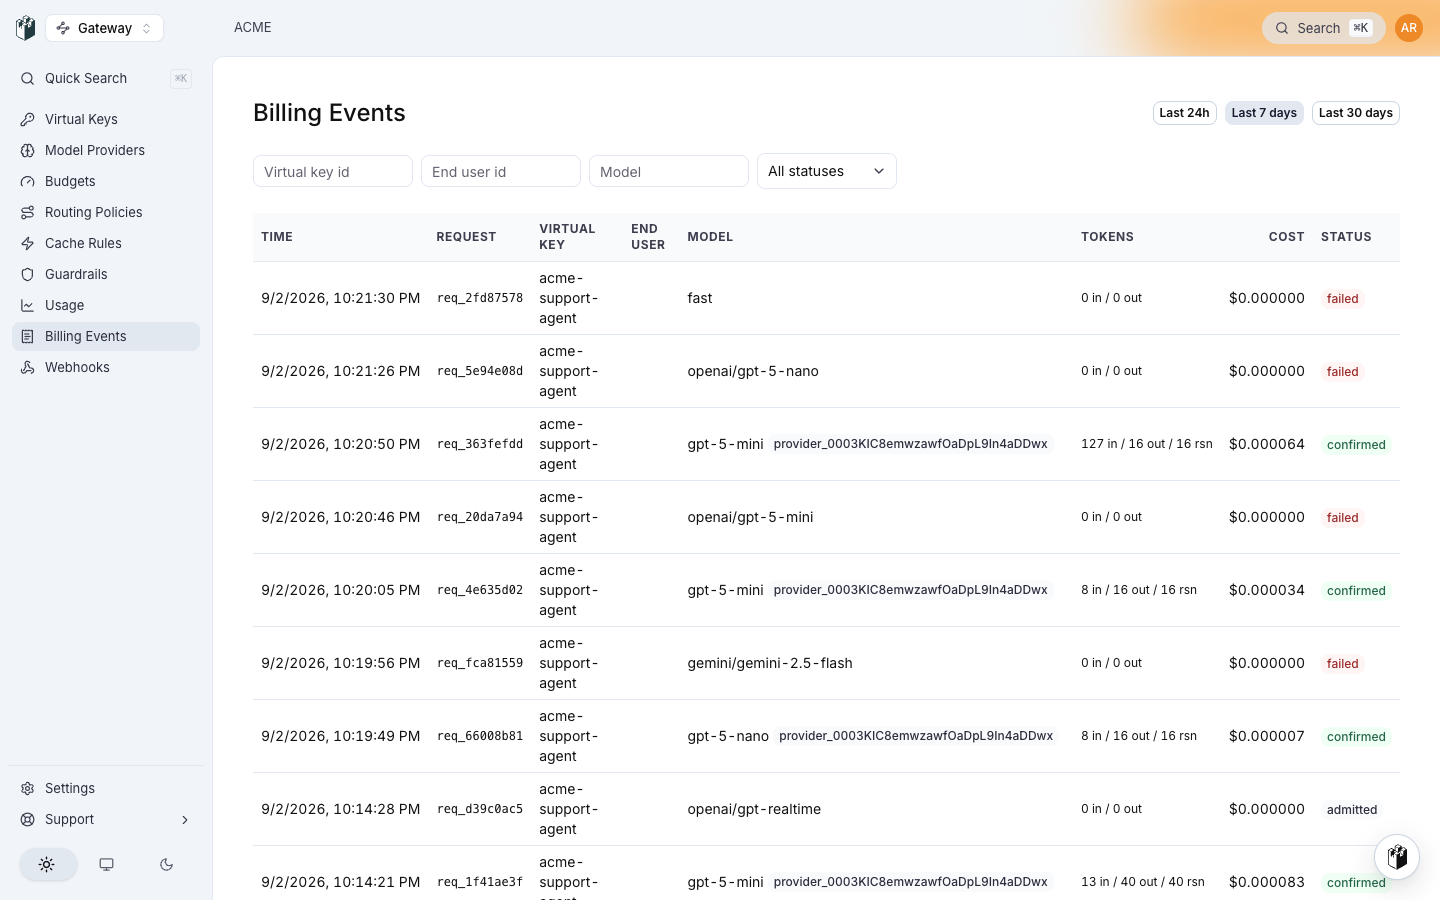This screenshot has width=1440, height=900.
Task: Click the Cache Rules lightning icon
Action: pos(28,243)
